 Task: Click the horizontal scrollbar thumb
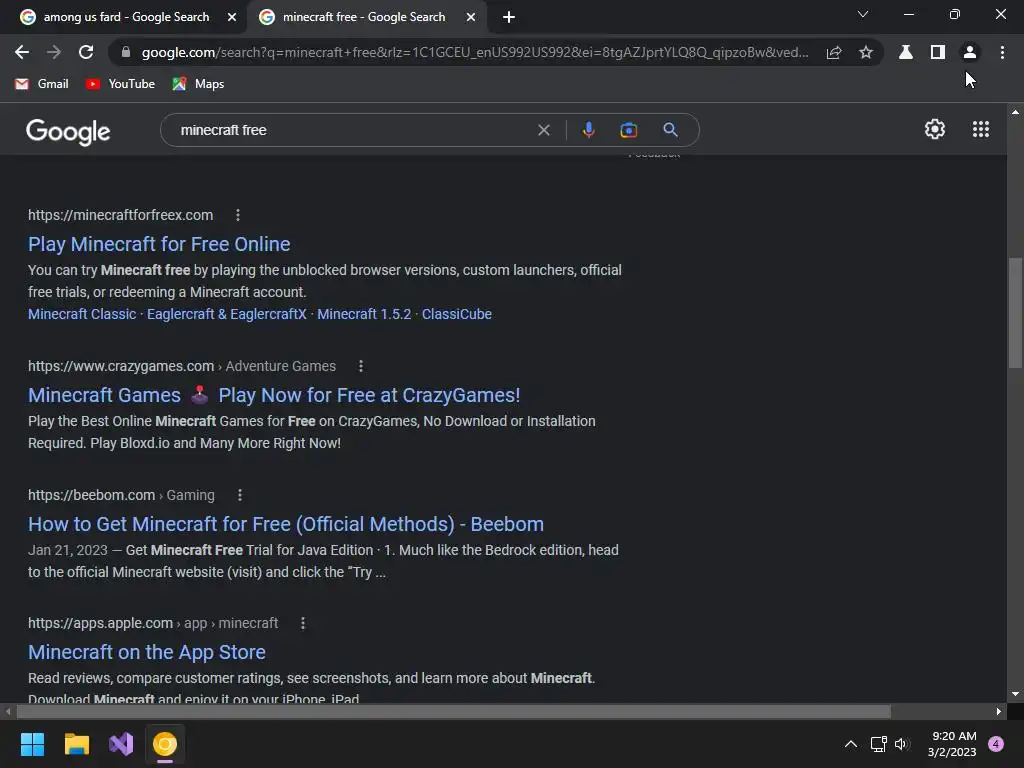[454, 711]
